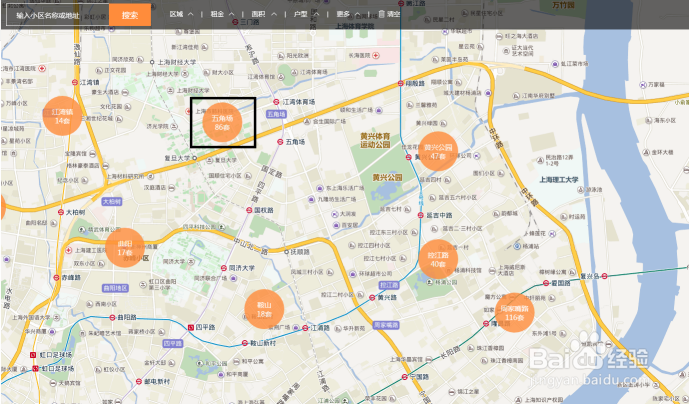Screen dimensions: 689x404
Task: Click the 虹口足球场 lower metro icon
Action: point(36,368)
